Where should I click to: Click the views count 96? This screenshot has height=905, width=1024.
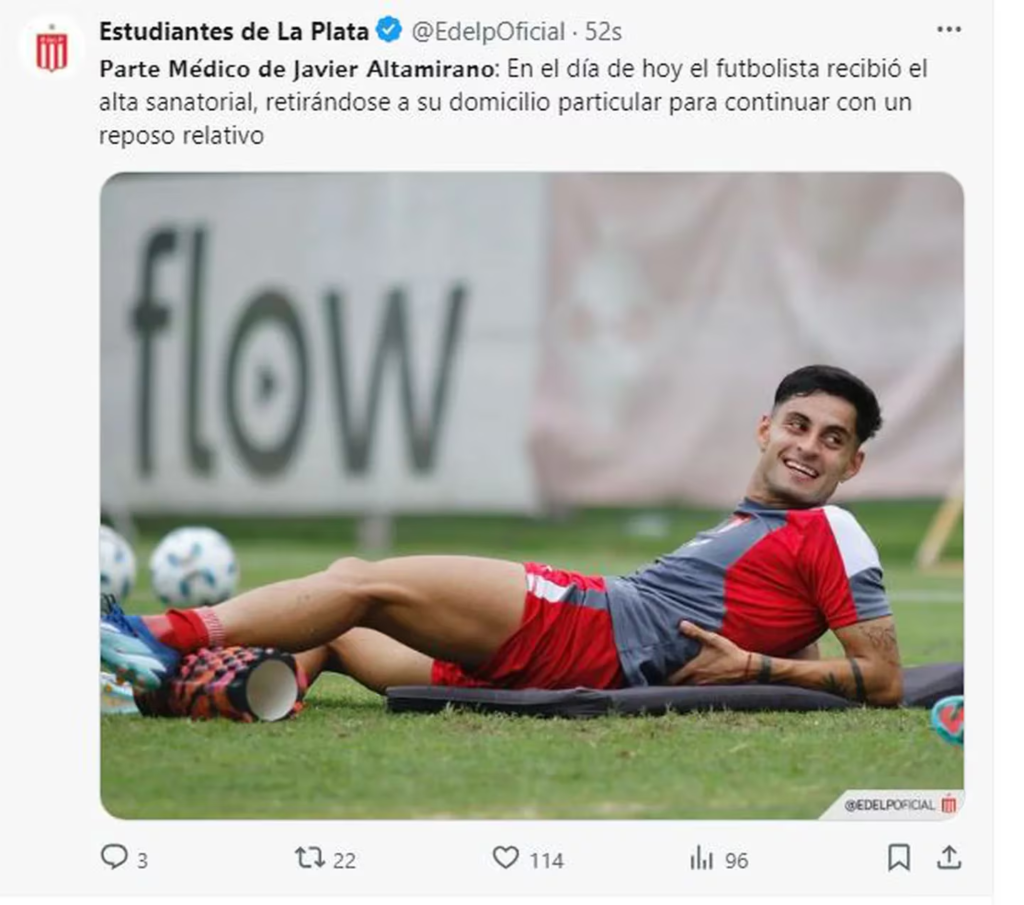(736, 861)
